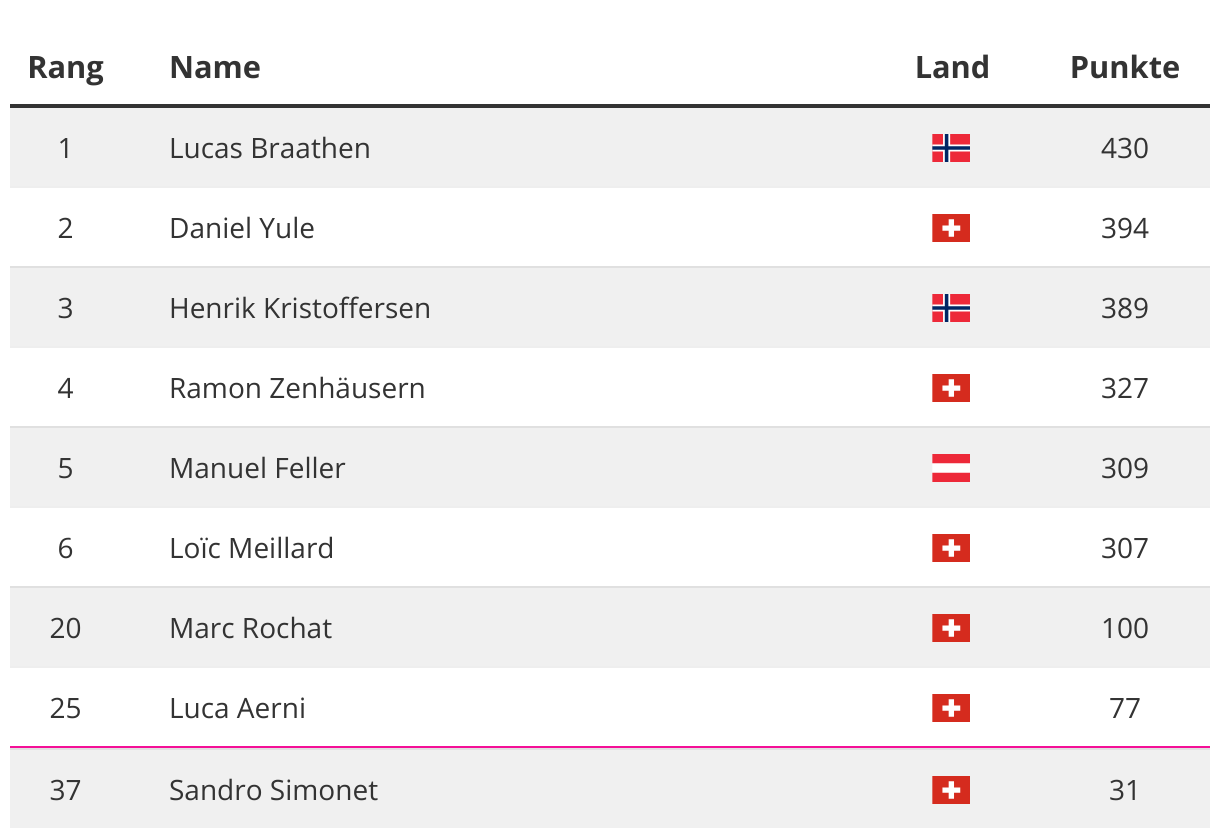The image size is (1220, 838).
Task: Click Norway flag beside Henrik Kristoffersen
Action: [951, 308]
